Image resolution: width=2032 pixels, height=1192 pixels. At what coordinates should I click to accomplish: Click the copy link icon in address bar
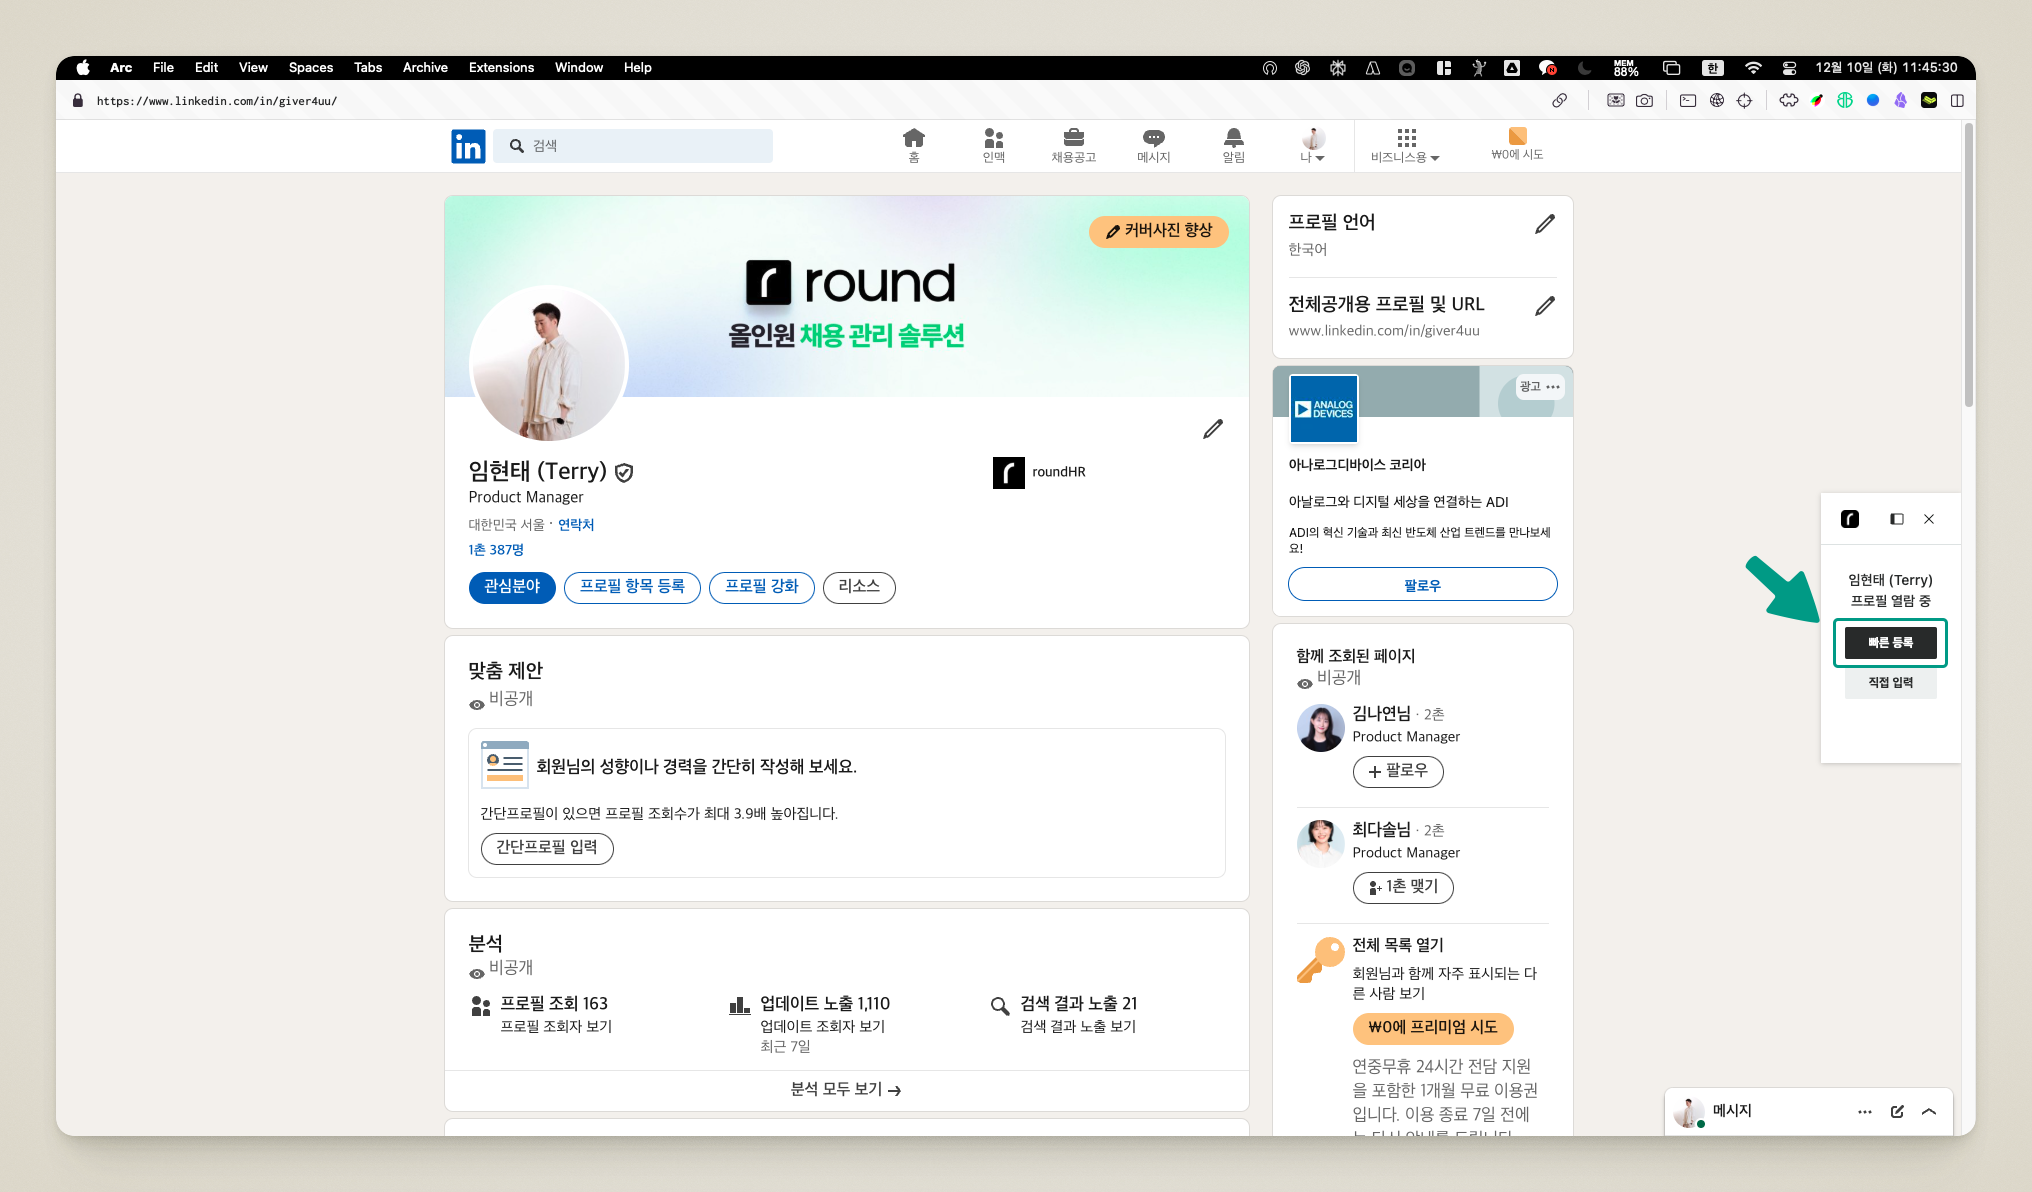point(1560,100)
